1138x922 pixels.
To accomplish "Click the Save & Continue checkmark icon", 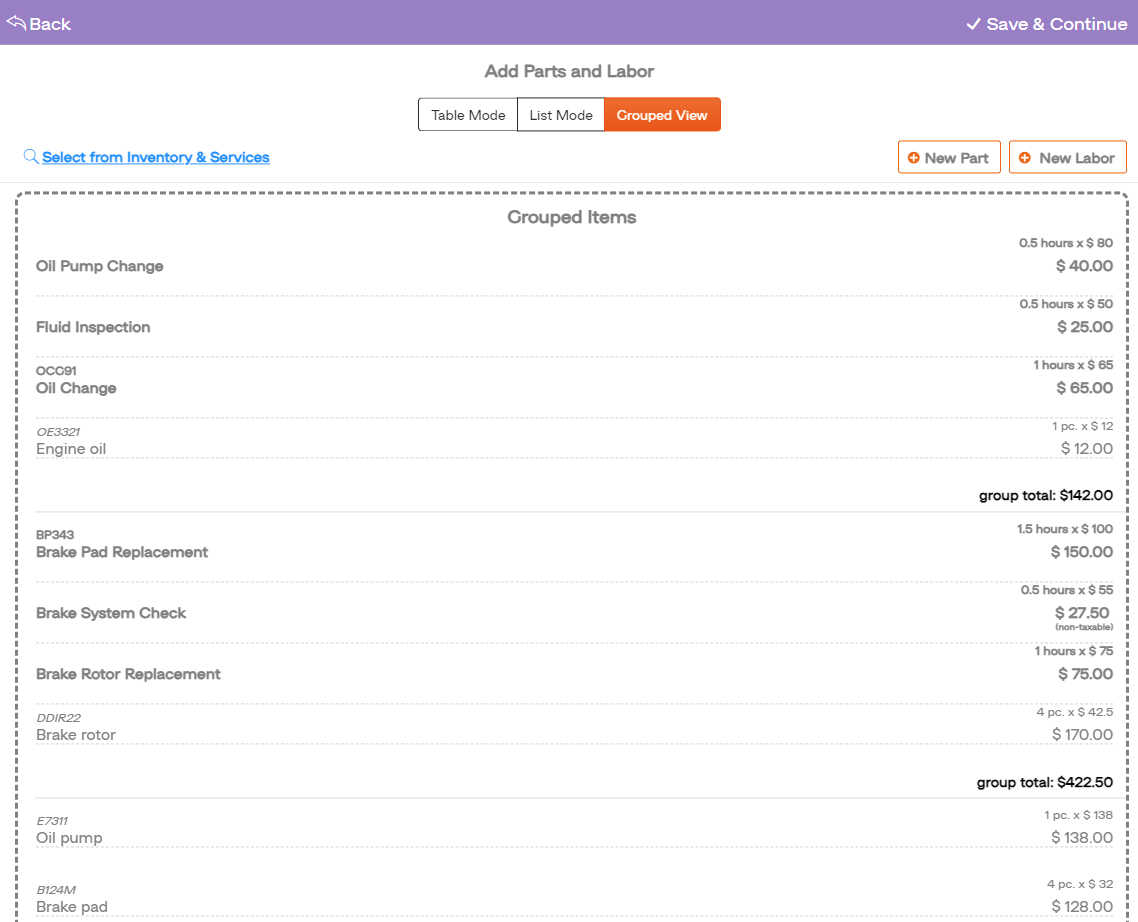I will point(973,24).
